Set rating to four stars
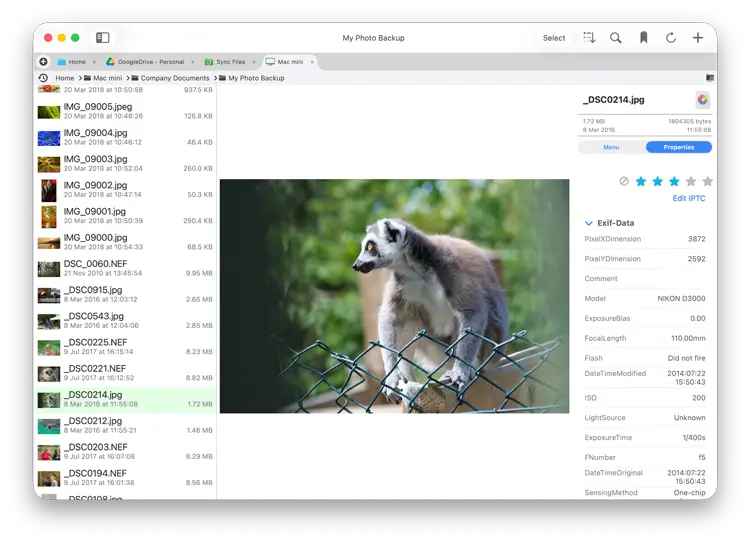The height and width of the screenshot is (543, 750). 690,182
